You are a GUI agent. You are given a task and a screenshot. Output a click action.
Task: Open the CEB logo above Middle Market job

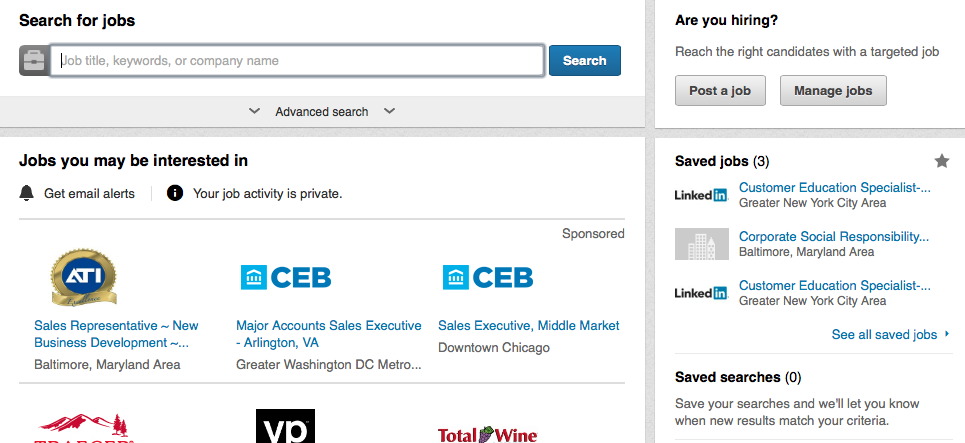click(x=488, y=277)
